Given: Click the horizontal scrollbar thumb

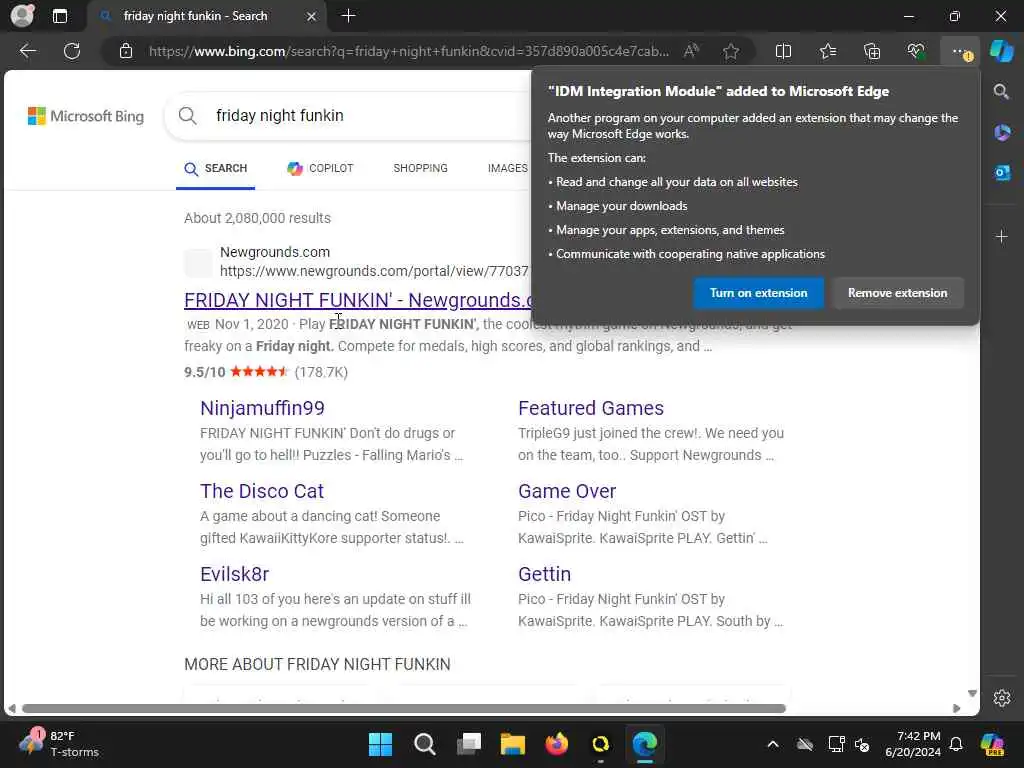Looking at the screenshot, I should coord(404,709).
